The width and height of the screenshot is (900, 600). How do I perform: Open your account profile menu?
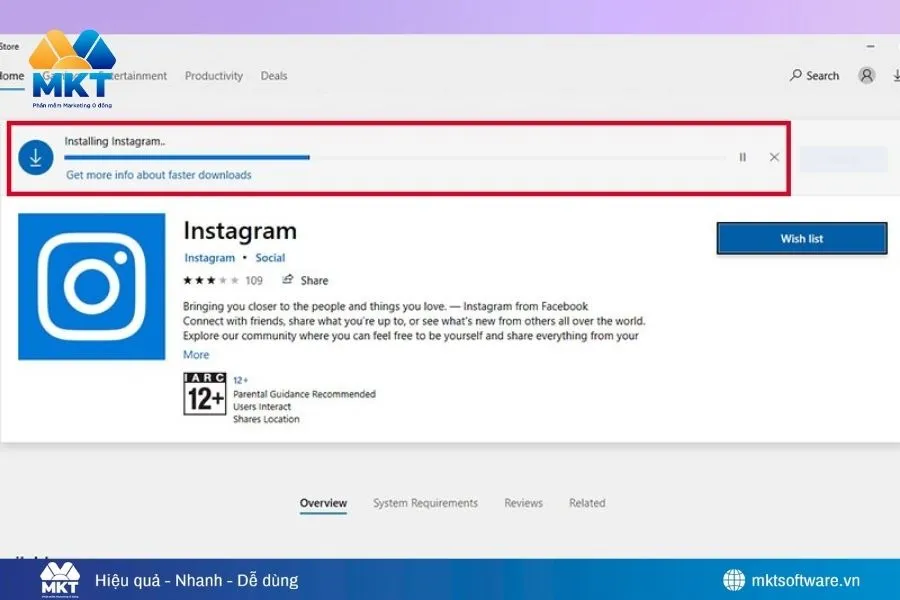tap(866, 75)
